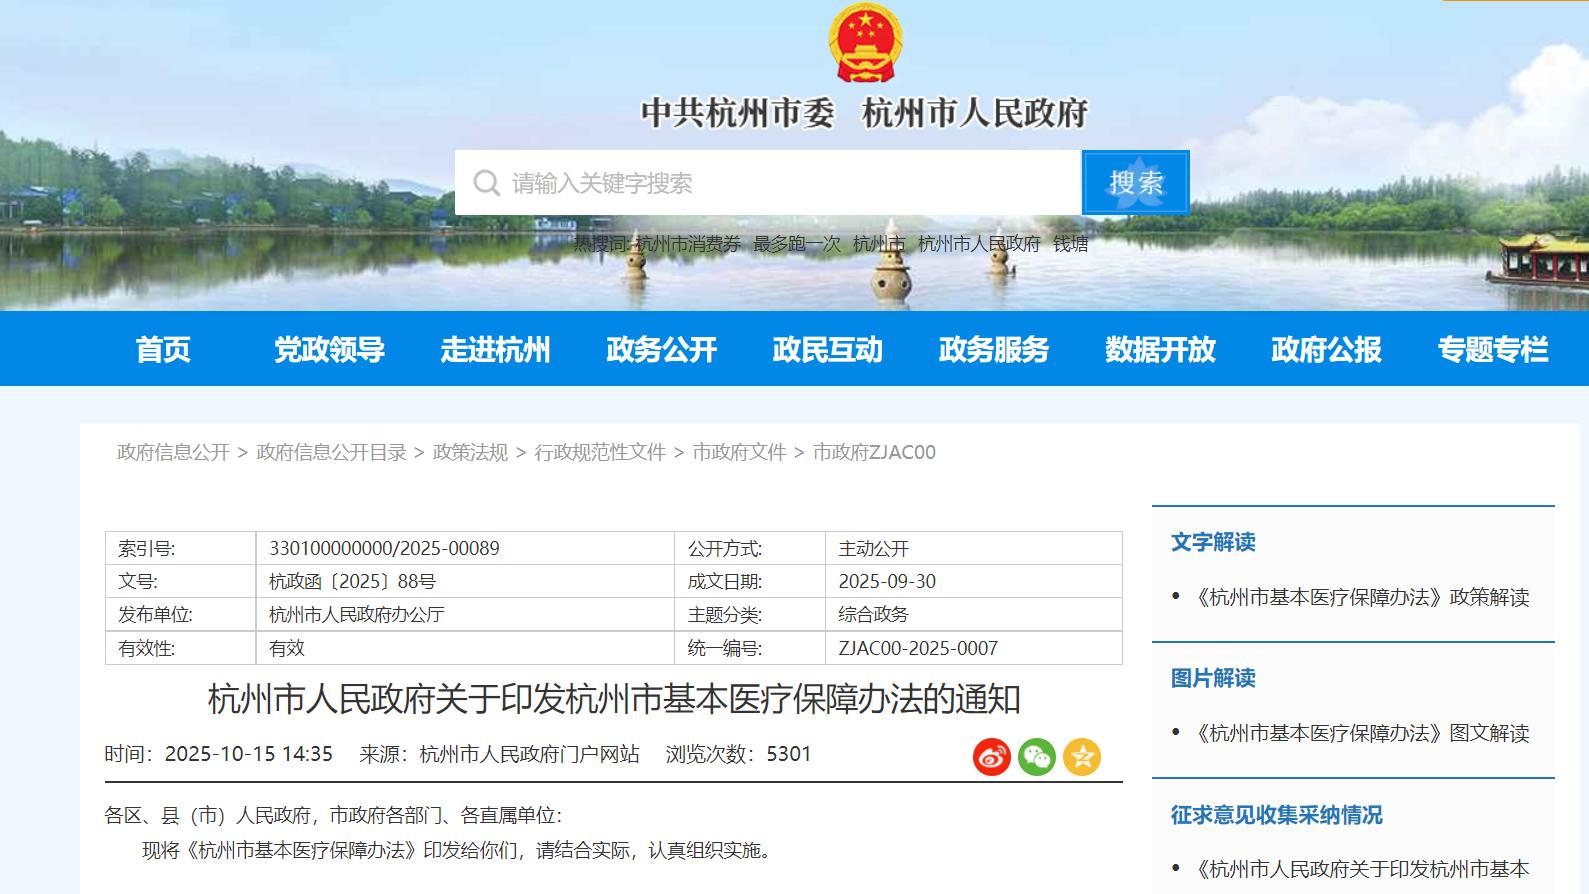Open the 政民互动 navigation item

point(828,349)
